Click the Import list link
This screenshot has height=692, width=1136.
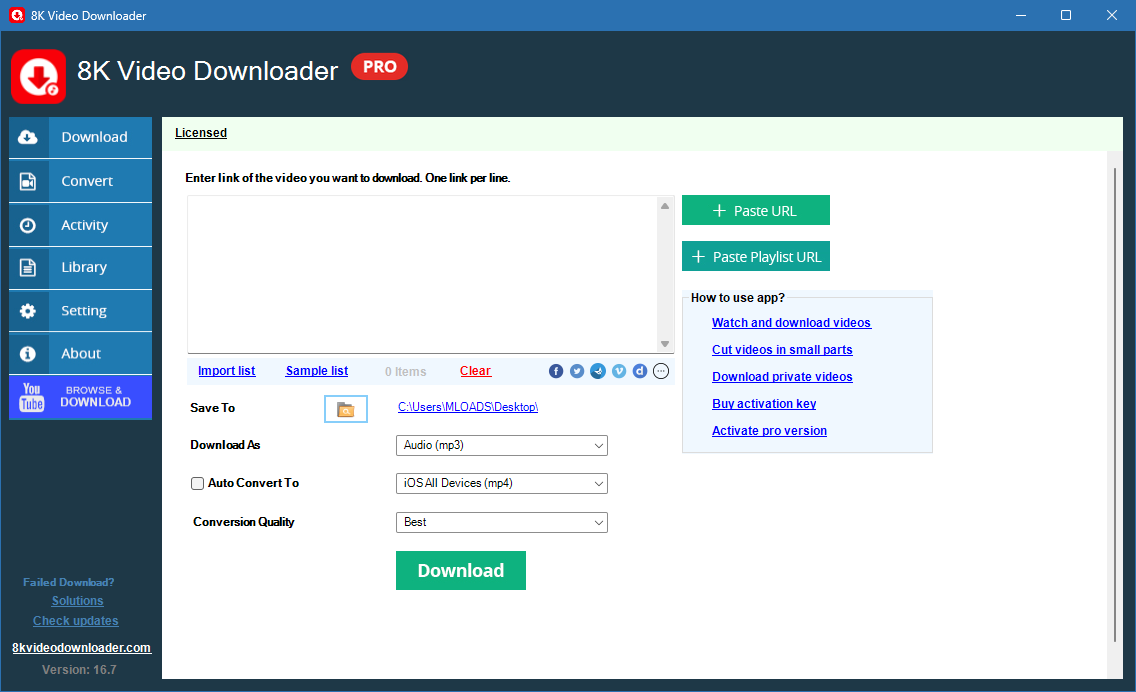pos(227,371)
